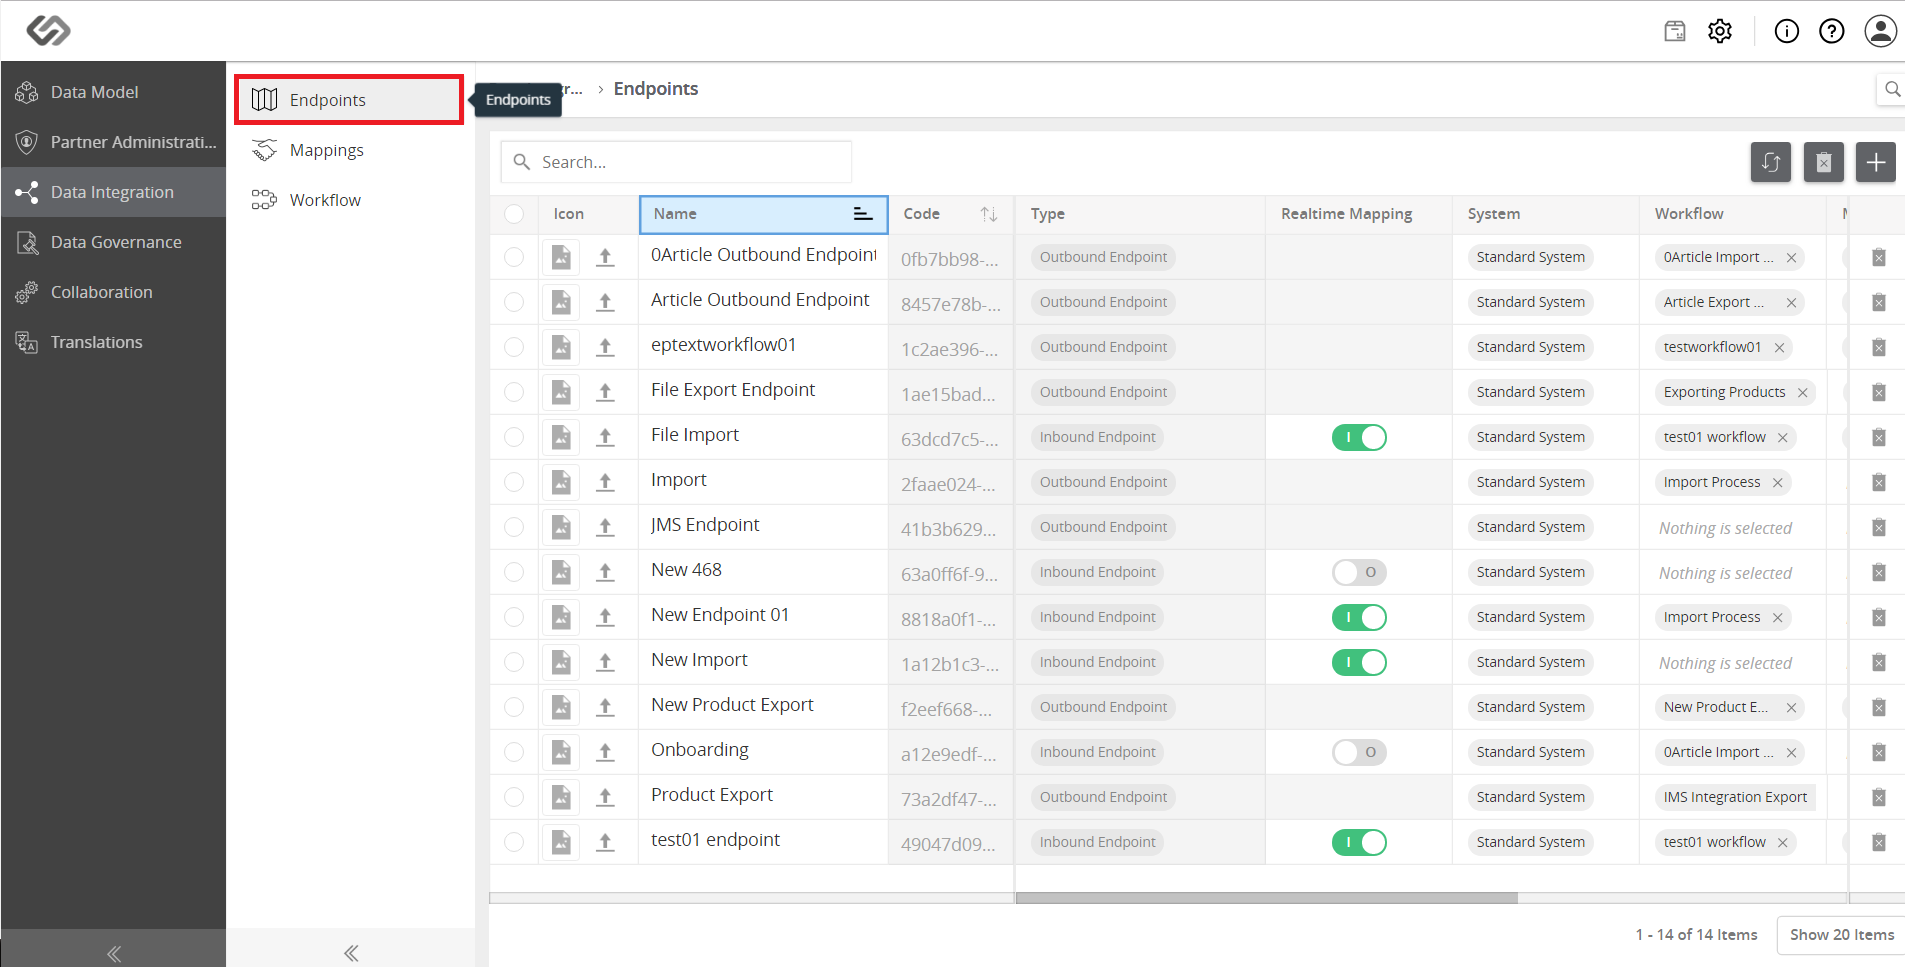Image resolution: width=1905 pixels, height=967 pixels.
Task: Collapse the main left sidebar
Action: [x=113, y=953]
